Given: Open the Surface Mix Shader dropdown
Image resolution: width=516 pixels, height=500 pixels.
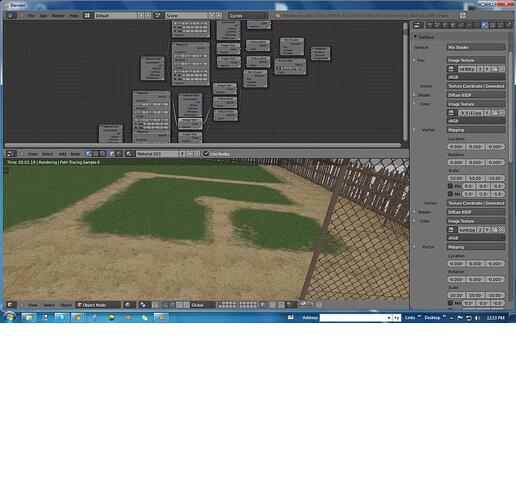Looking at the screenshot, I should coord(476,47).
